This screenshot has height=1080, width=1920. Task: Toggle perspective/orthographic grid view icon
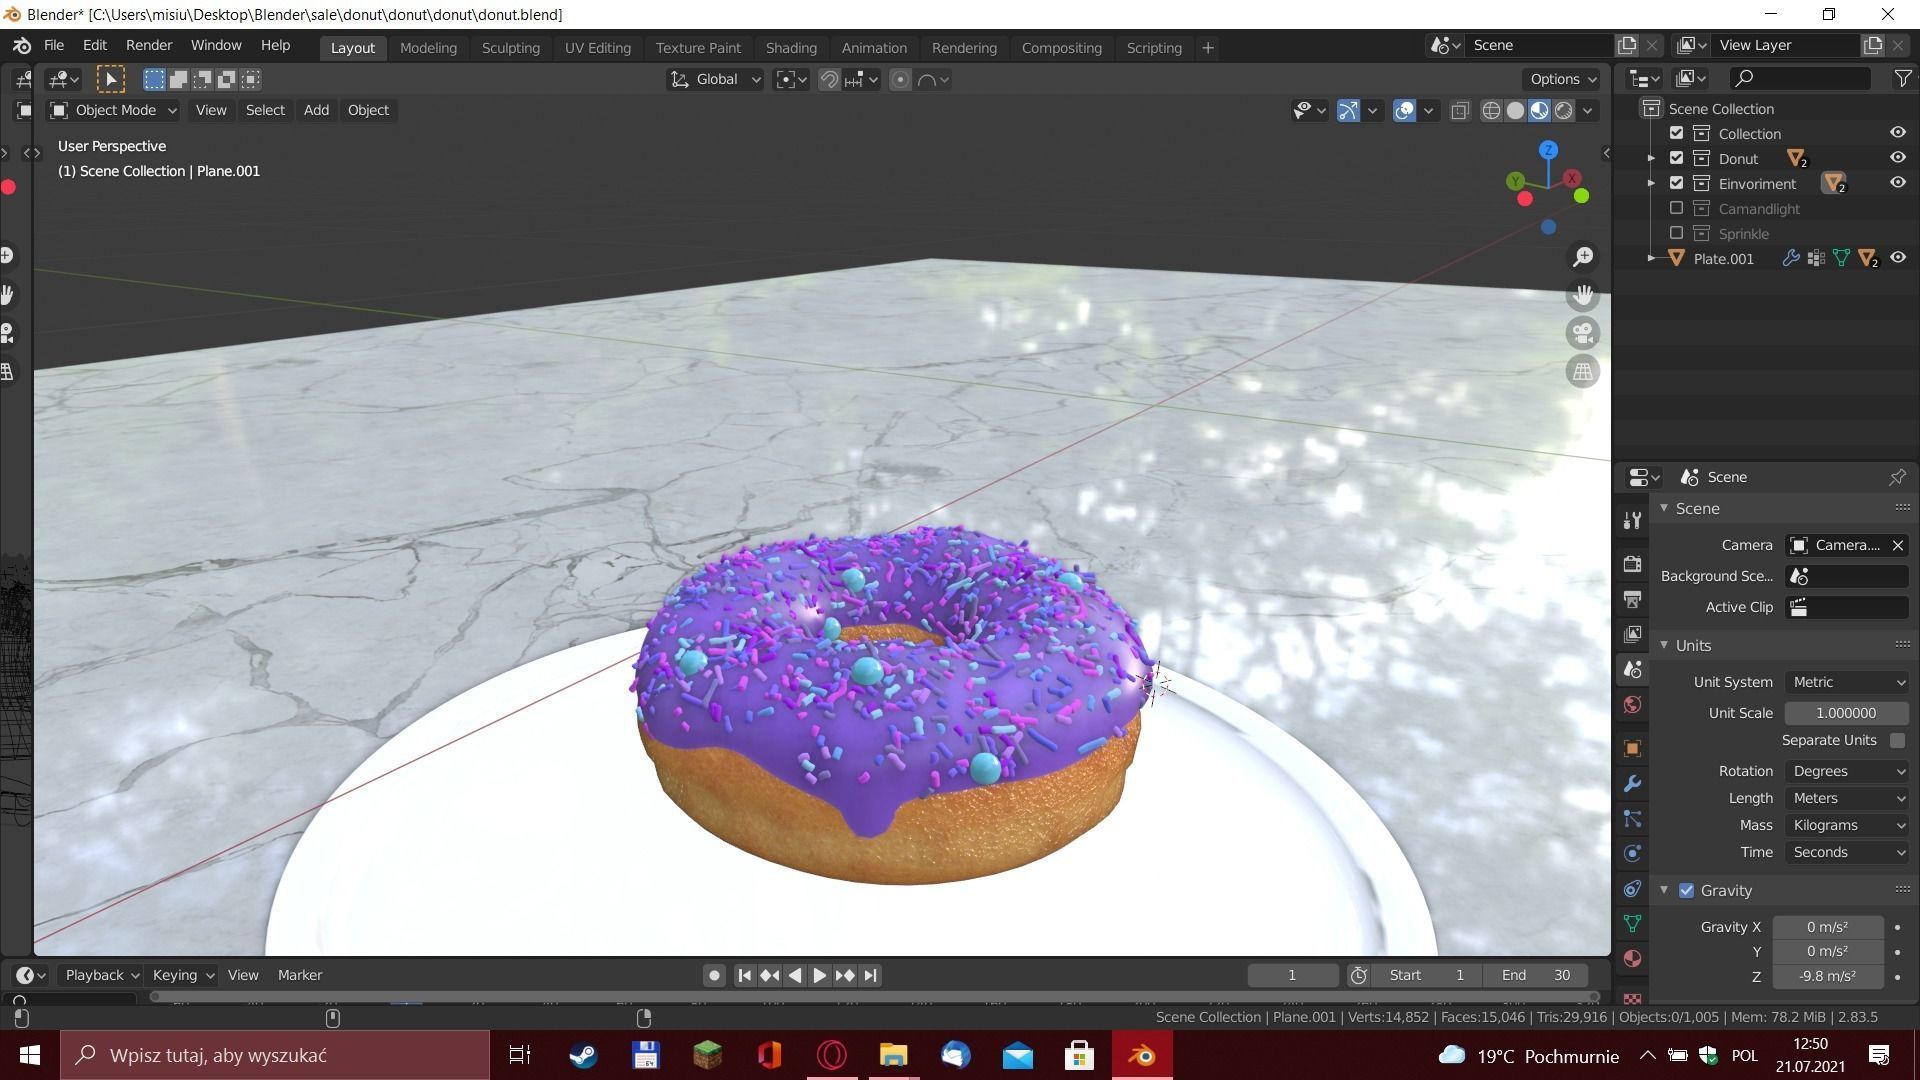(x=1582, y=372)
